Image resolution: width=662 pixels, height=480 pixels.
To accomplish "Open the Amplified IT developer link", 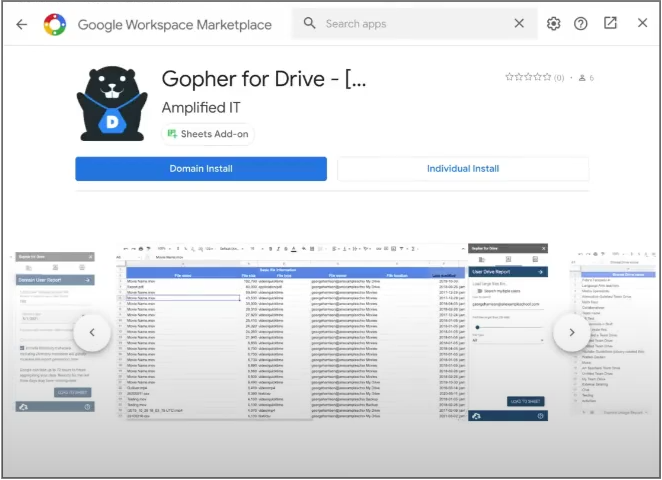I will pos(201,107).
